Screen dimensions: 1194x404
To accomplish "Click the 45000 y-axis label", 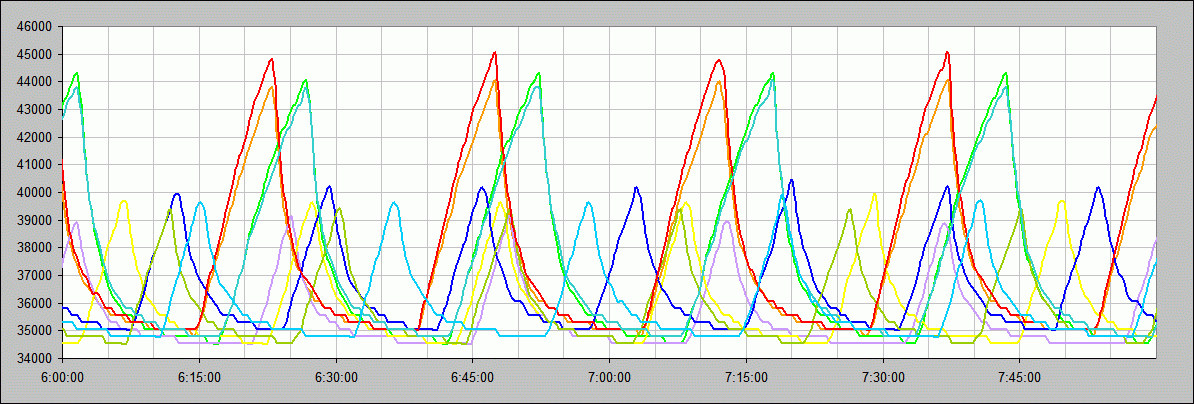I will (33, 54).
